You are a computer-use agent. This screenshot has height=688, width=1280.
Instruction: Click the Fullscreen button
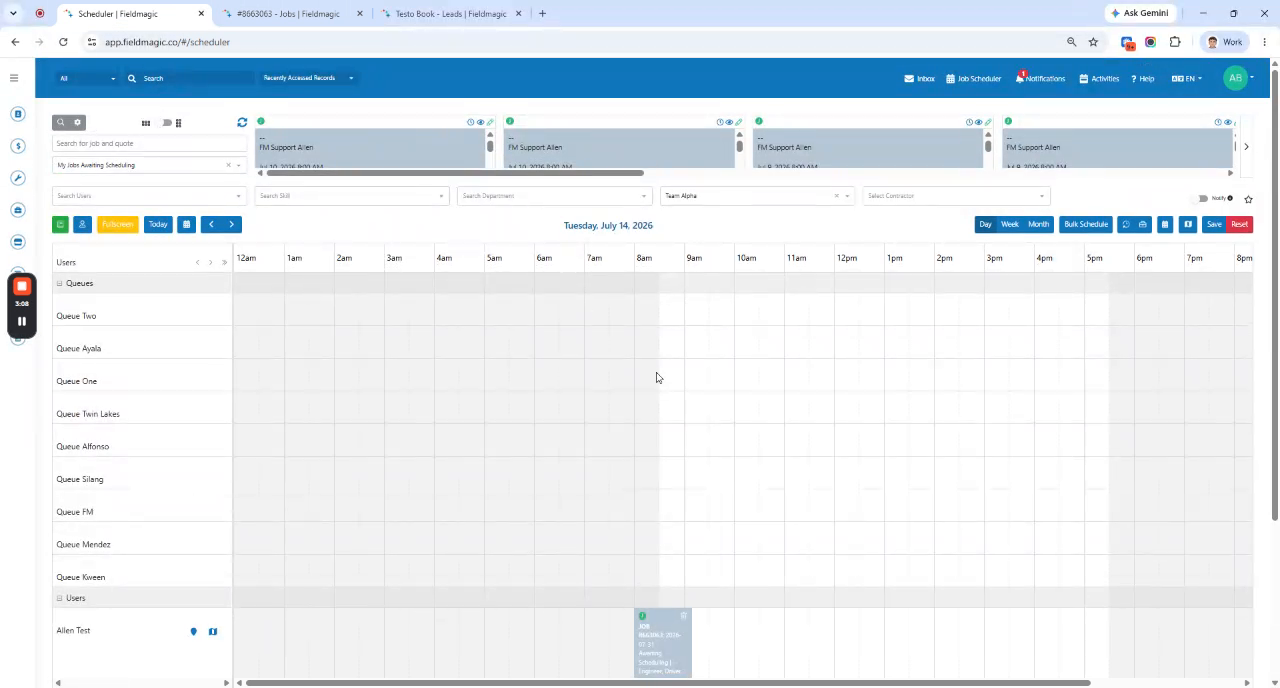[117, 224]
